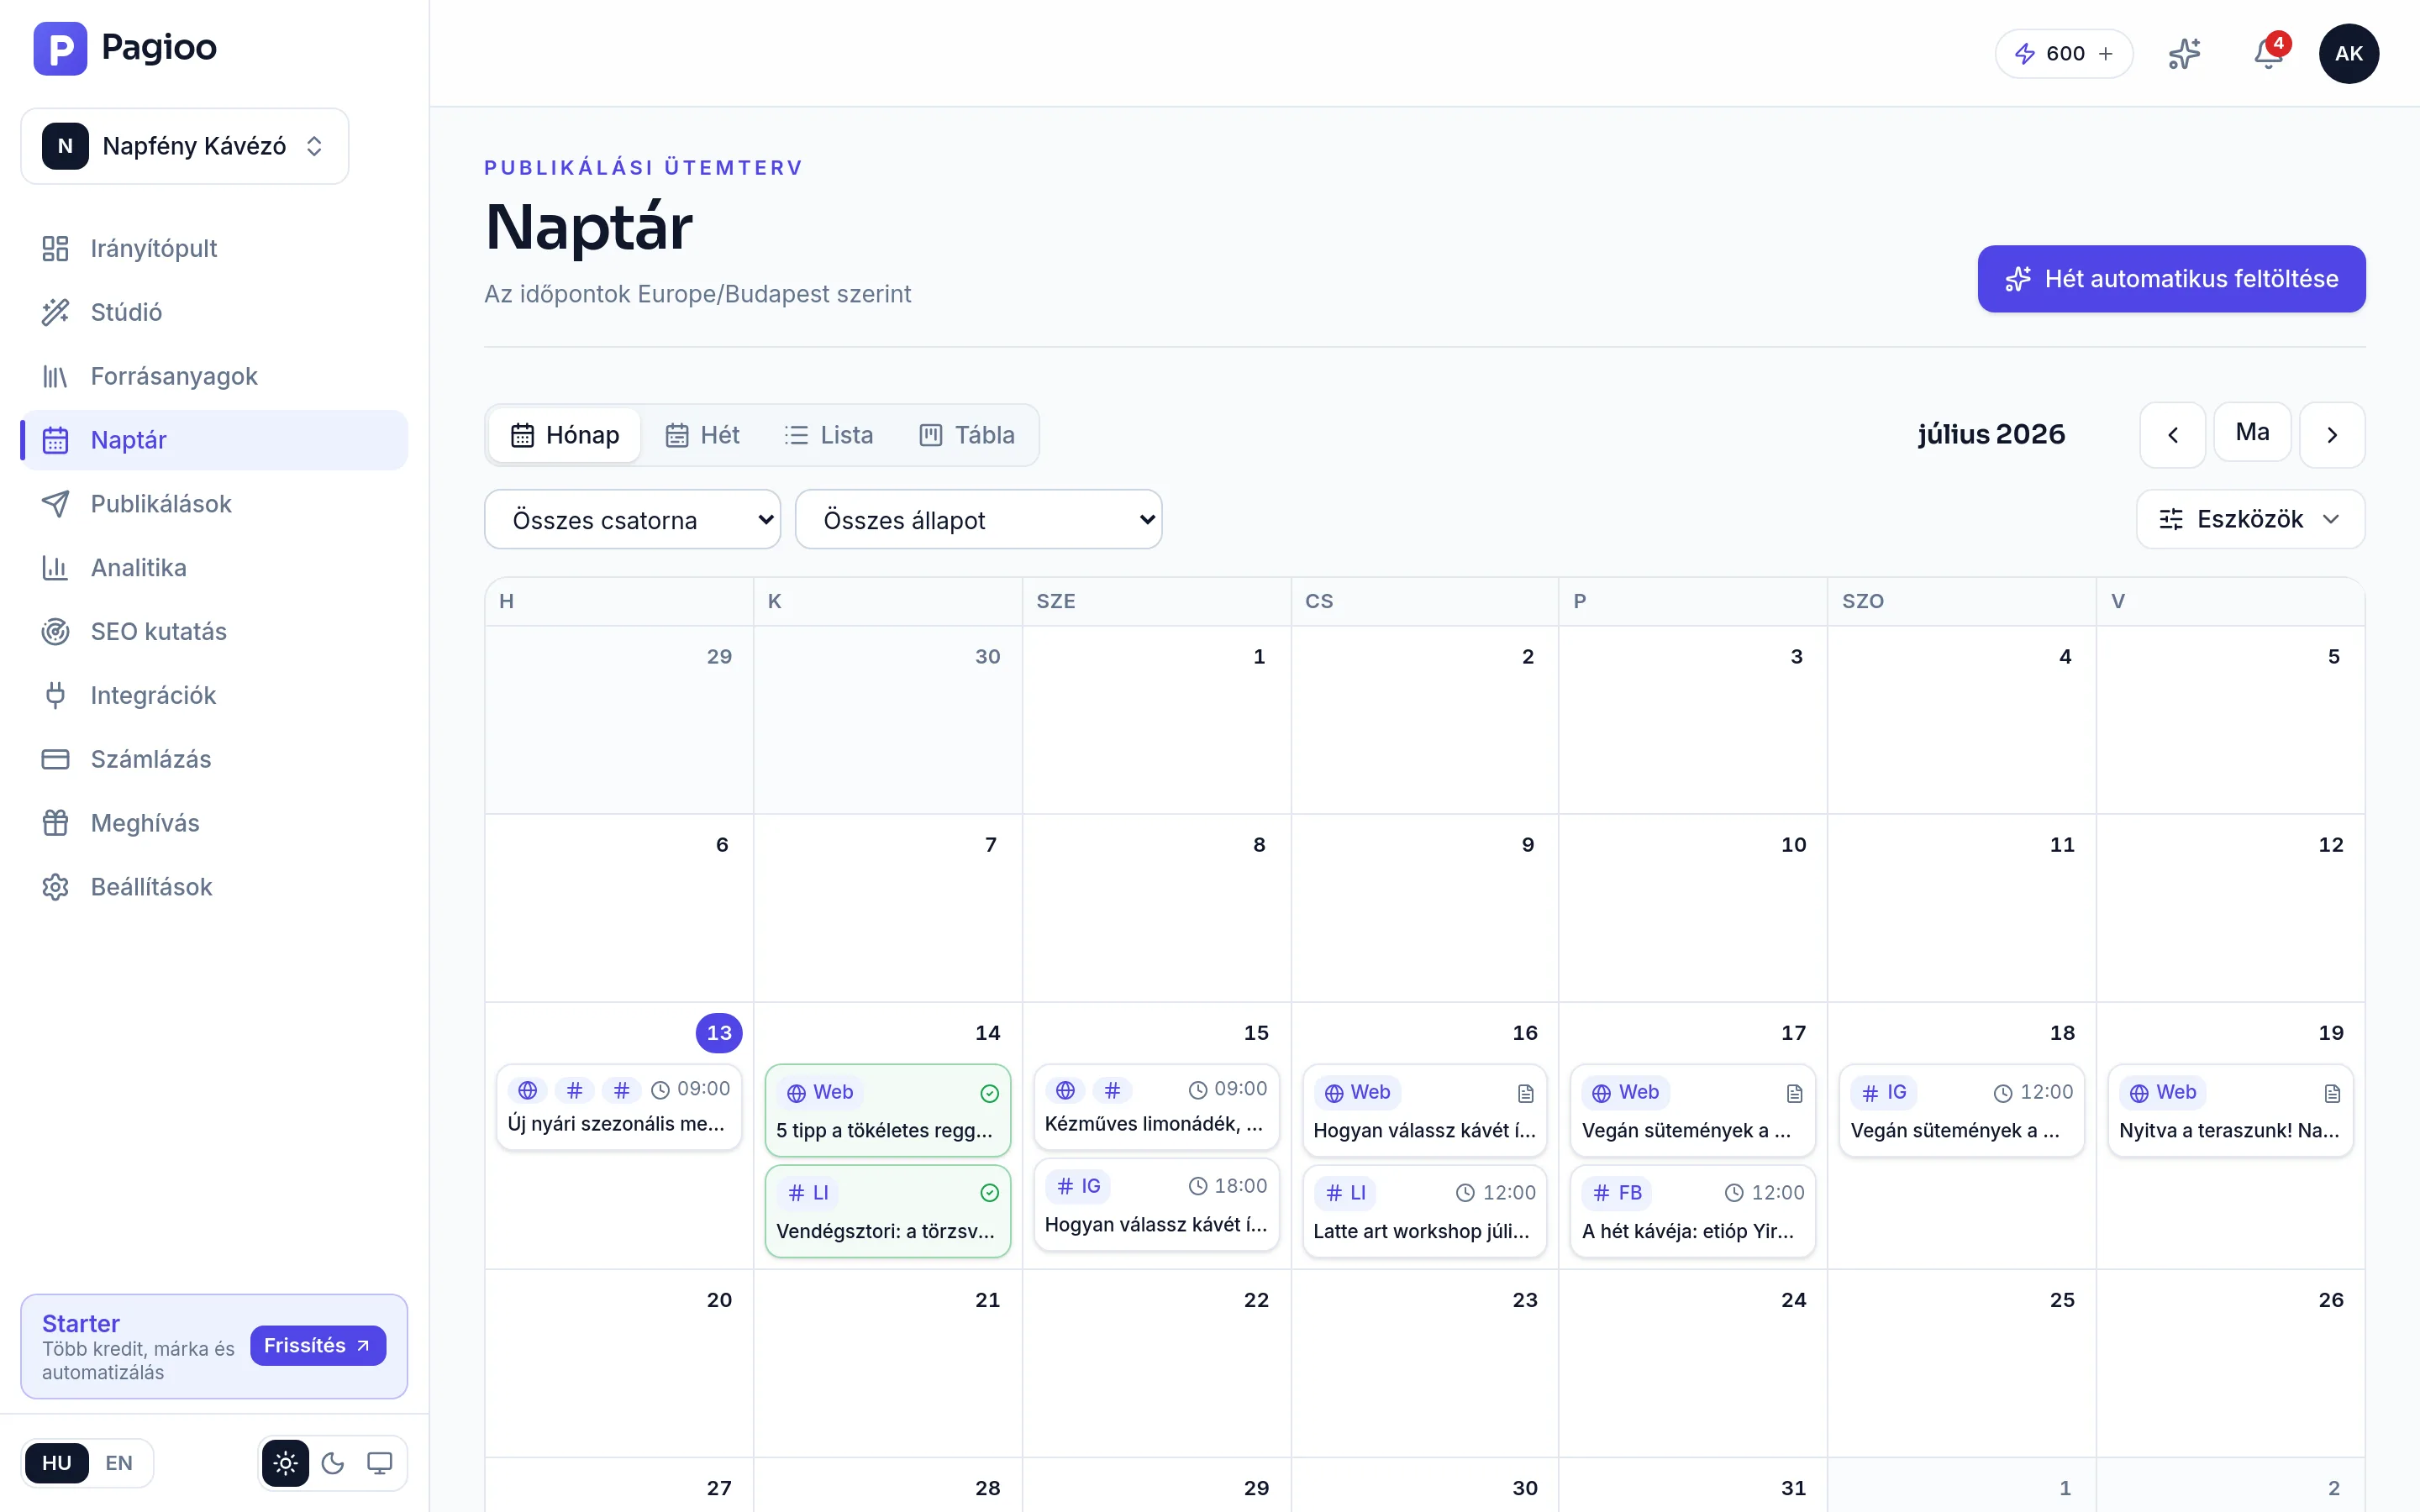Viewport: 2420px width, 1512px height.
Task: Switch to the Tábla board view
Action: click(x=967, y=435)
